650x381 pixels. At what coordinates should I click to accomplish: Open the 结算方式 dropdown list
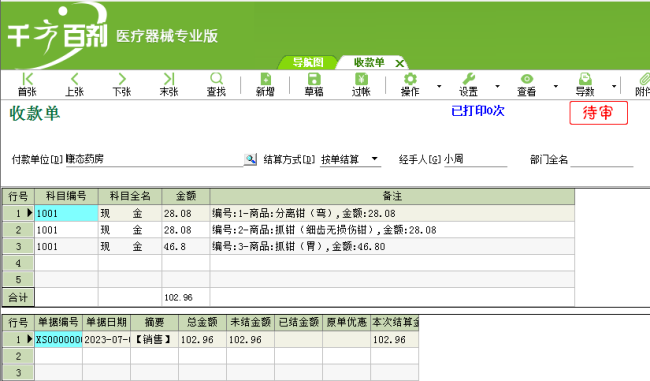point(375,159)
